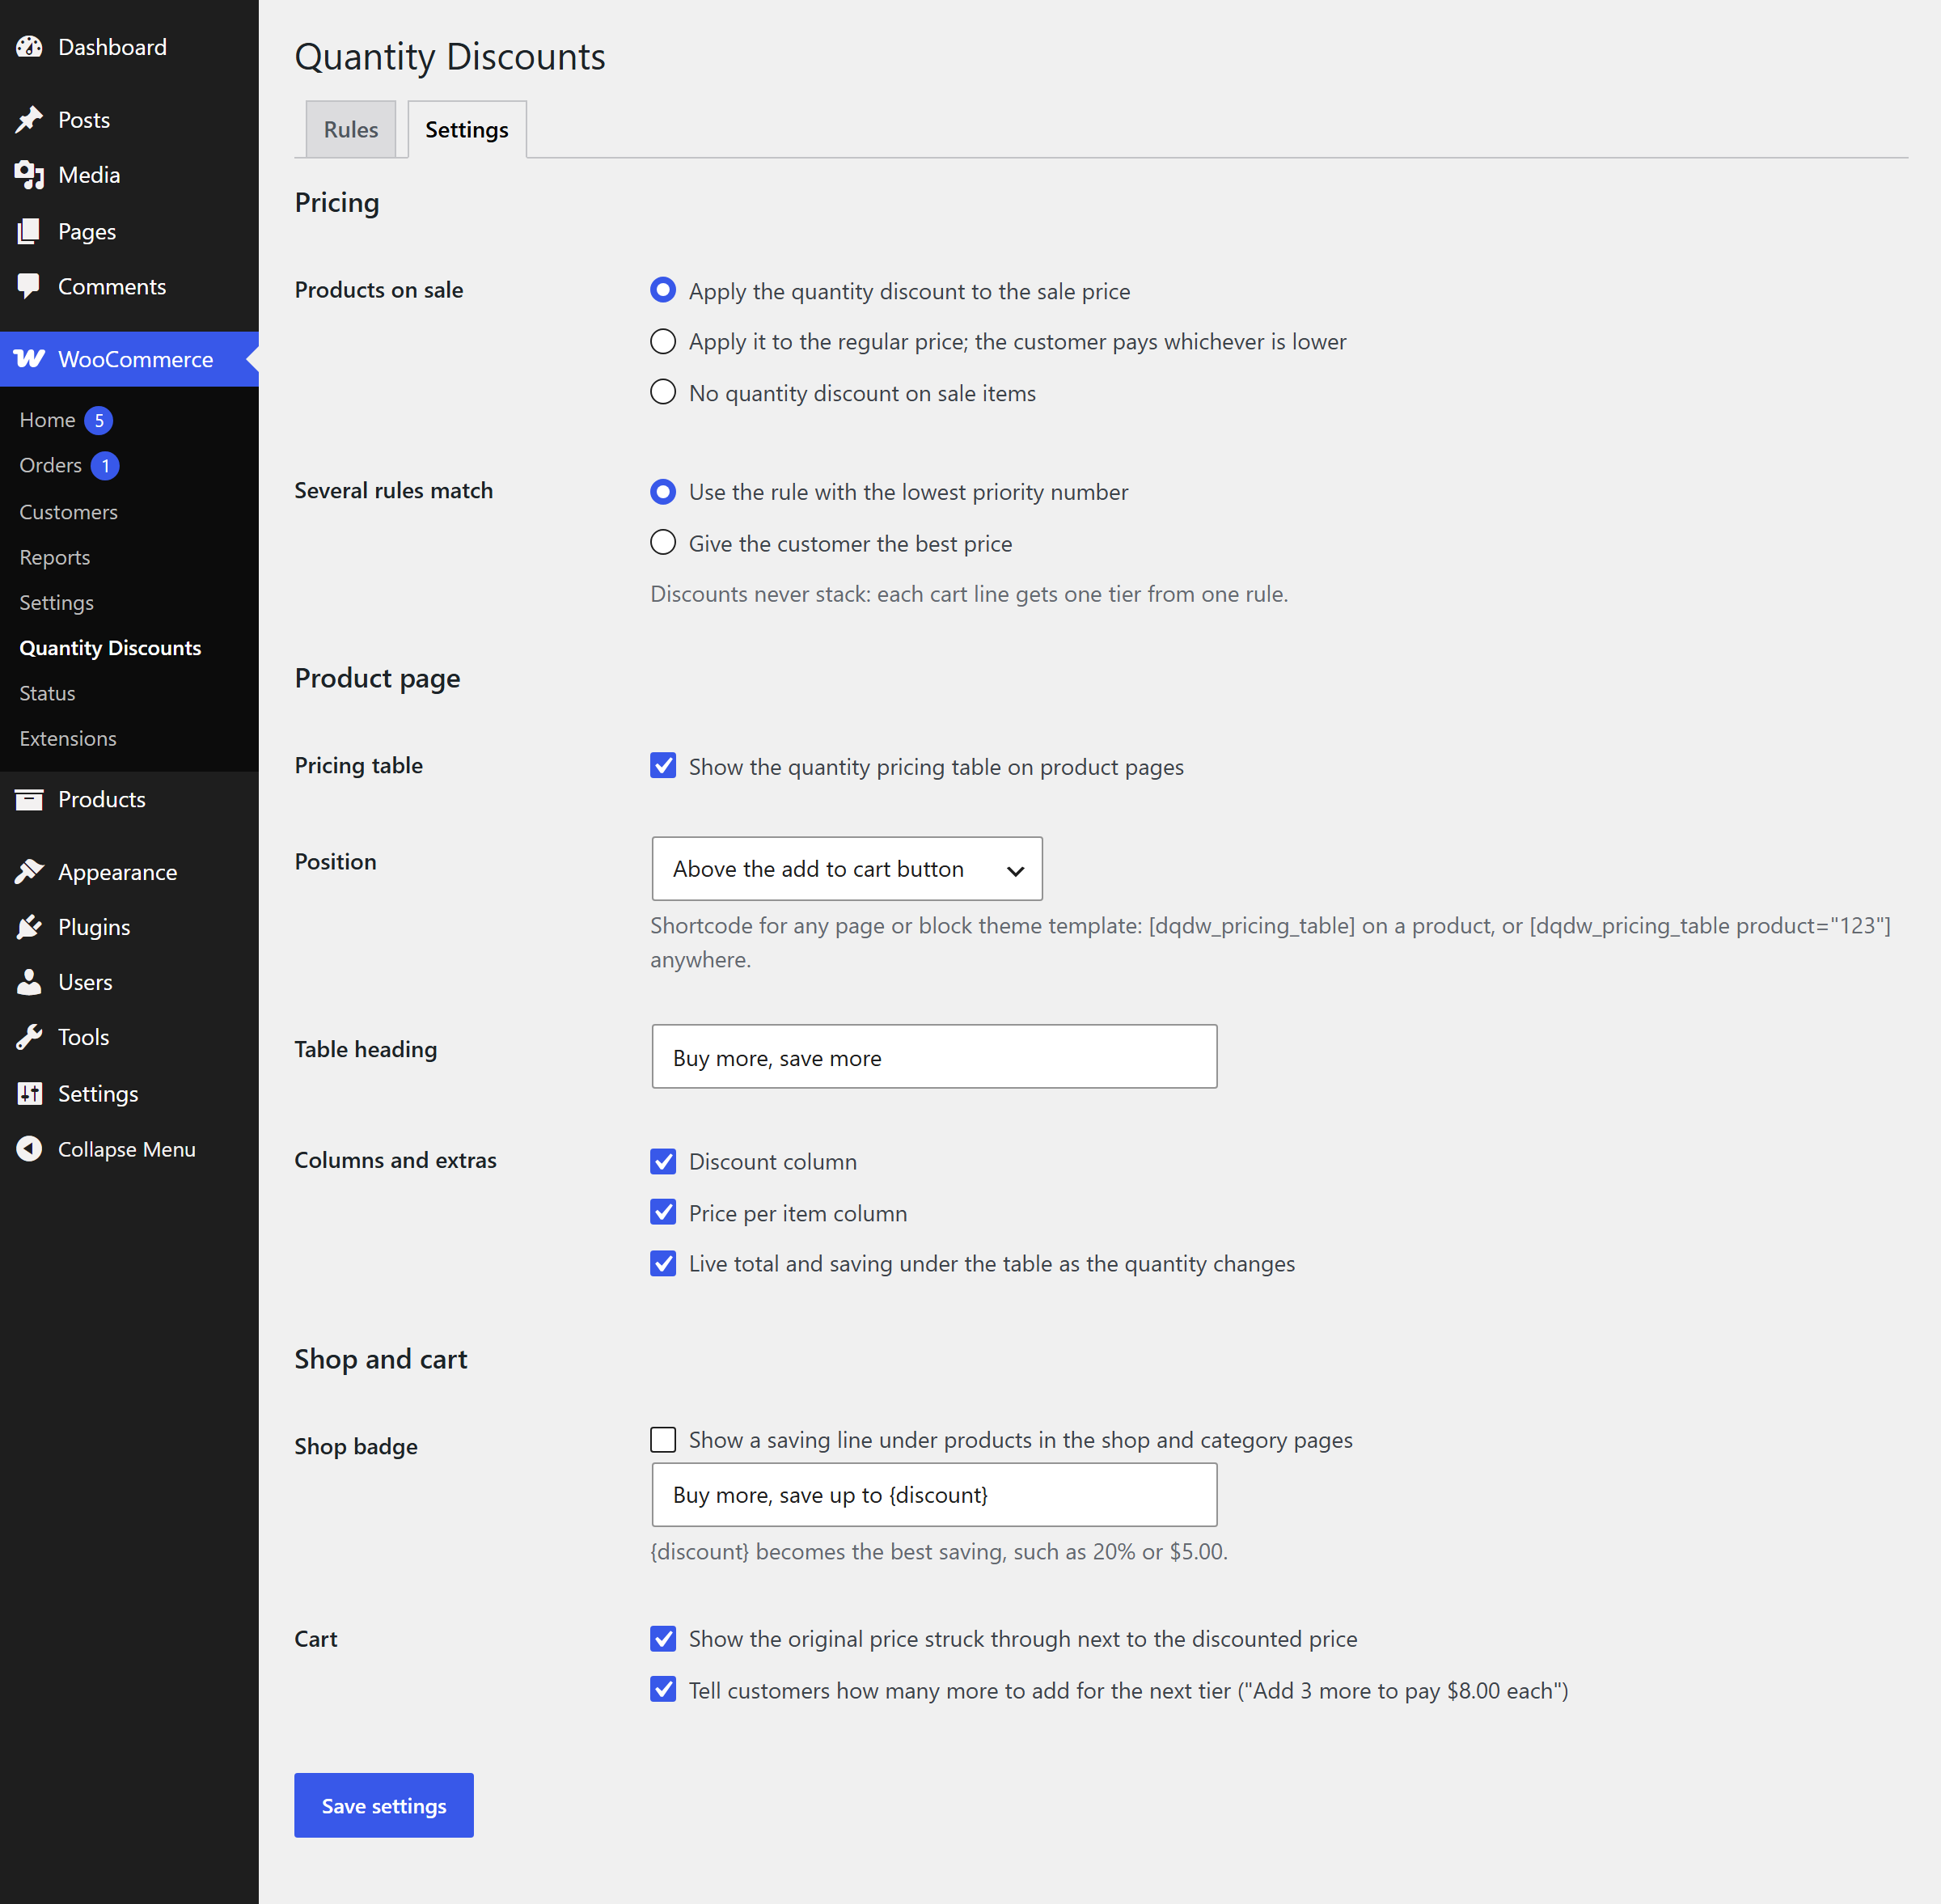The image size is (1941, 1904).
Task: Switch to the Rules tab
Action: point(351,129)
